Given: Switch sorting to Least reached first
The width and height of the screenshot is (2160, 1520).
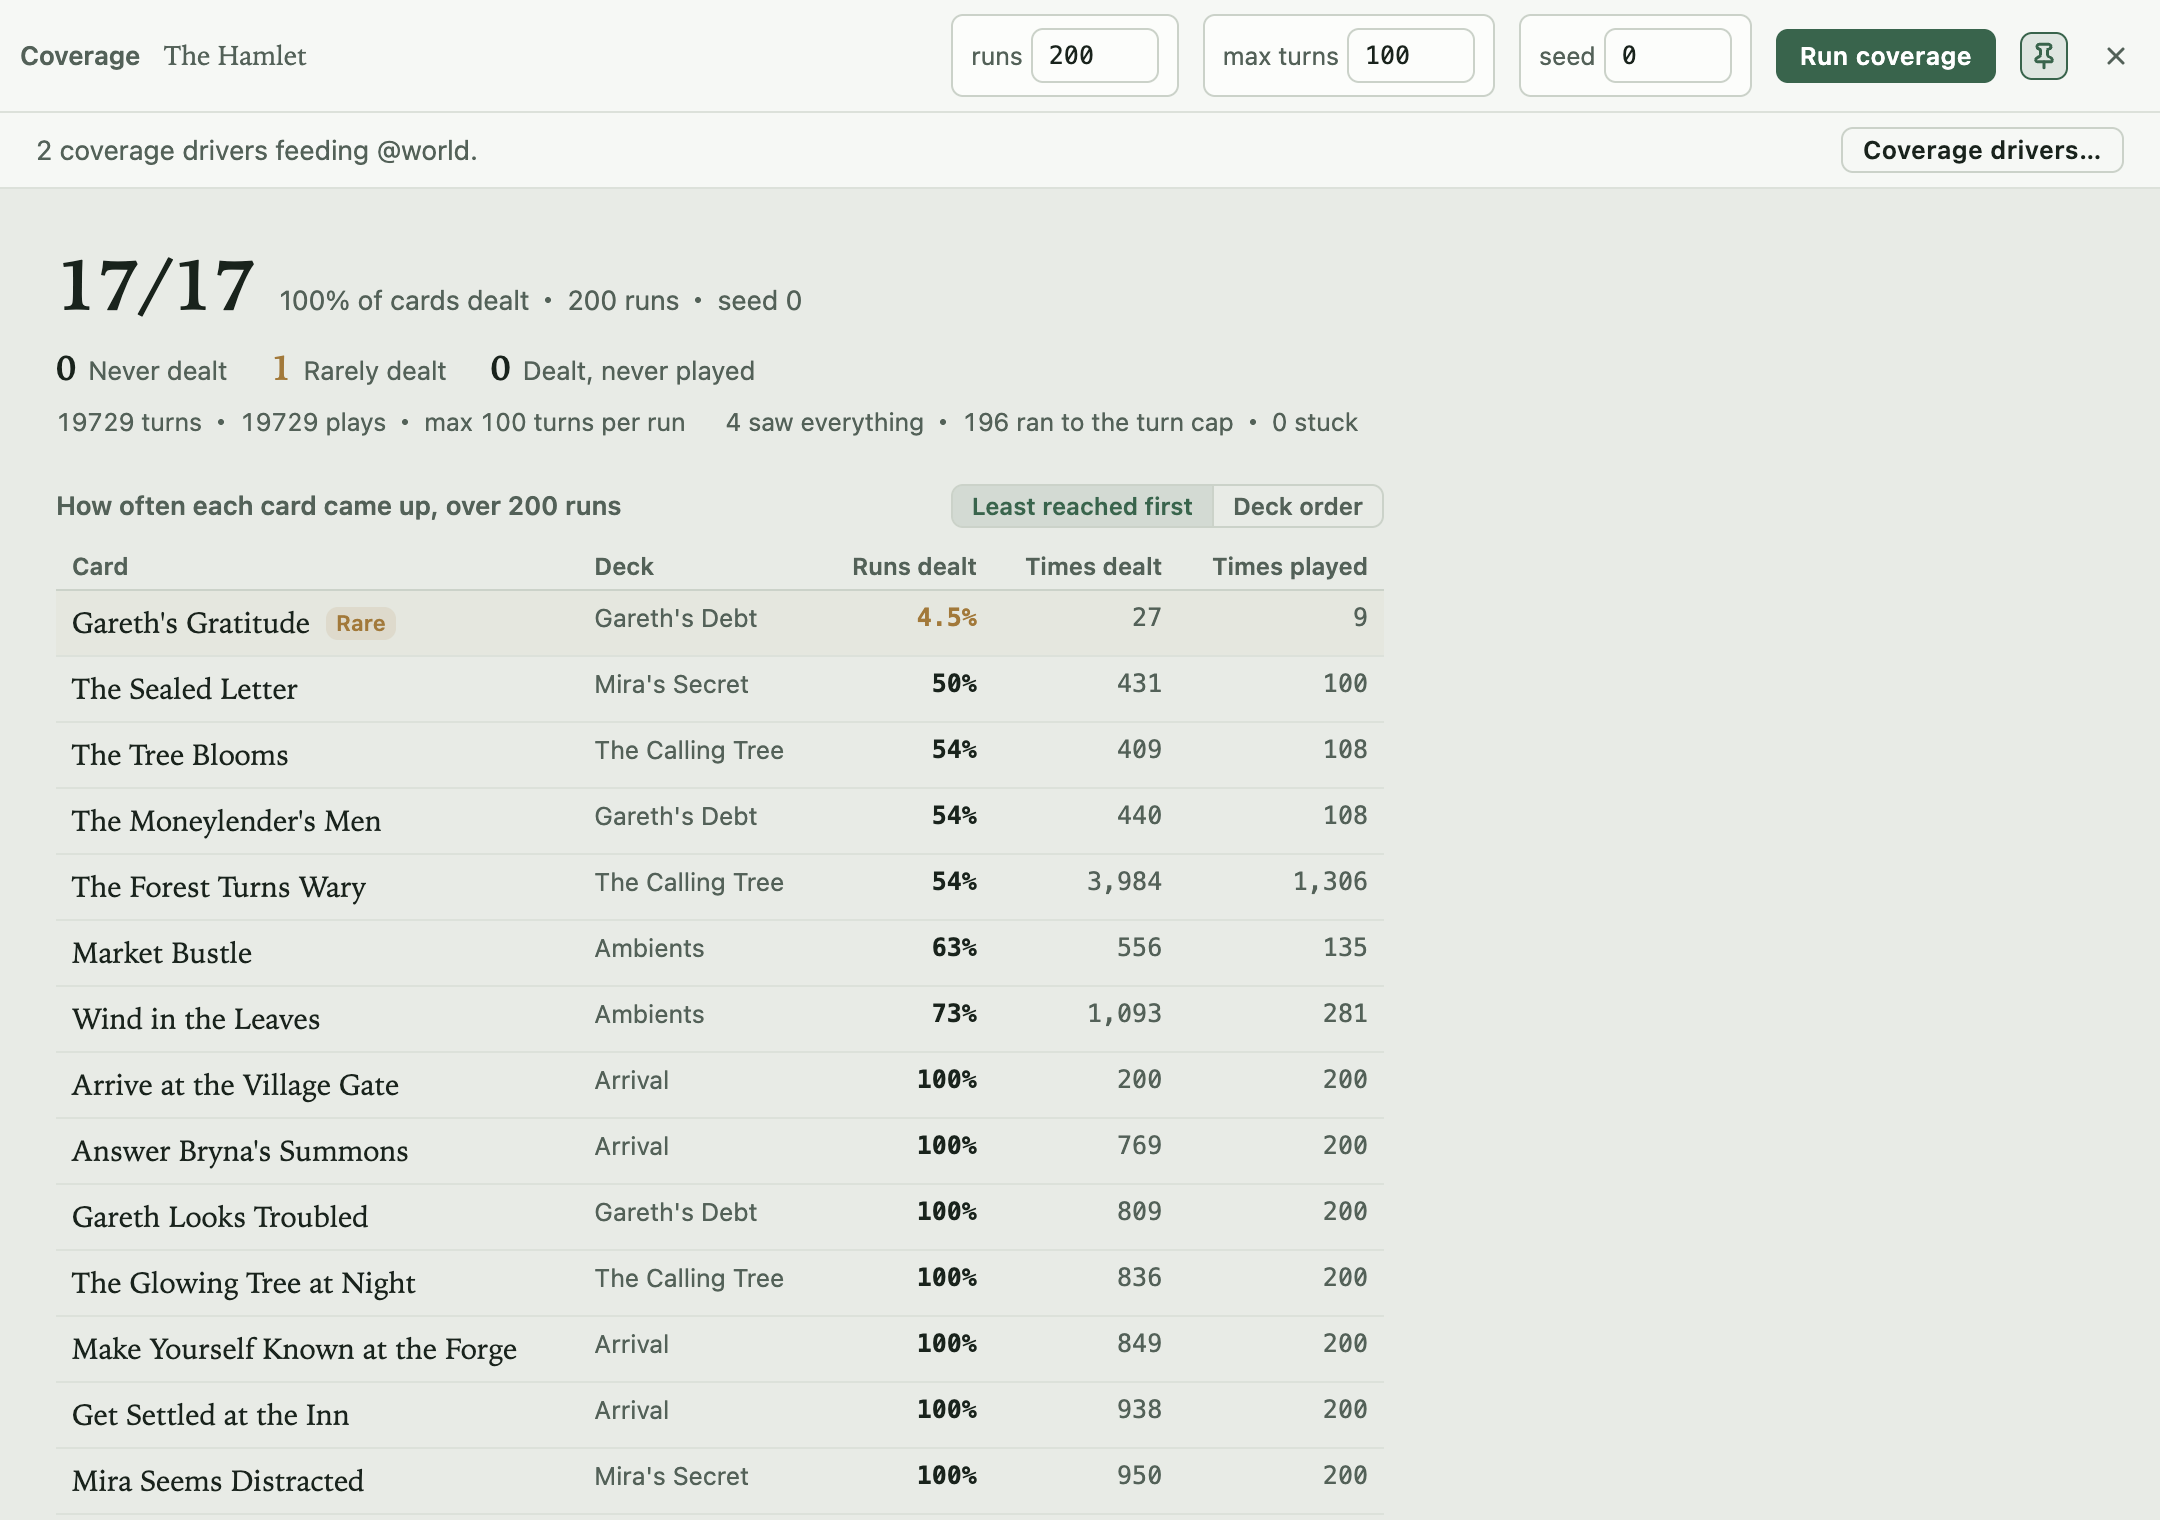Looking at the screenshot, I should point(1082,506).
